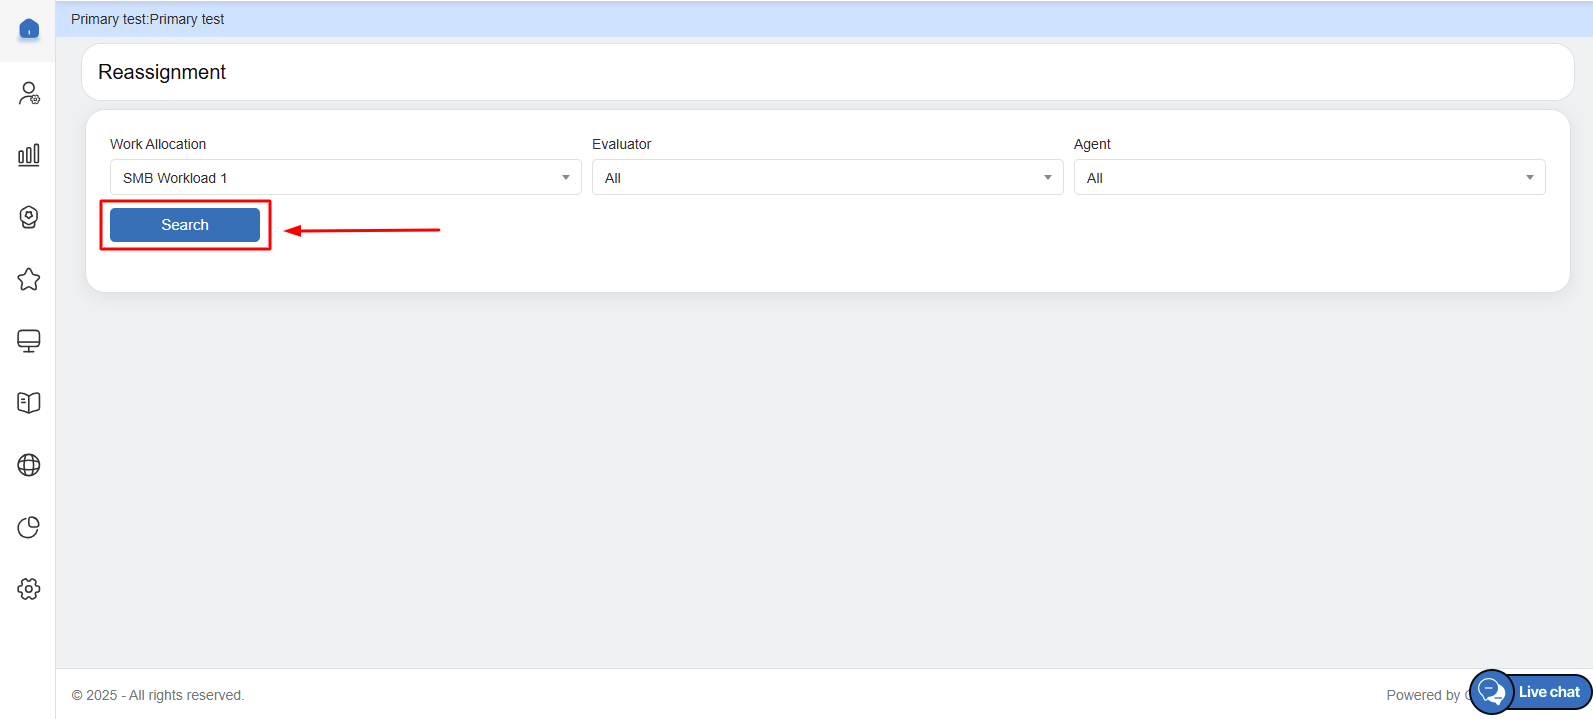This screenshot has width=1593, height=719.
Task: Select the star icon in sidebar
Action: [x=29, y=279]
